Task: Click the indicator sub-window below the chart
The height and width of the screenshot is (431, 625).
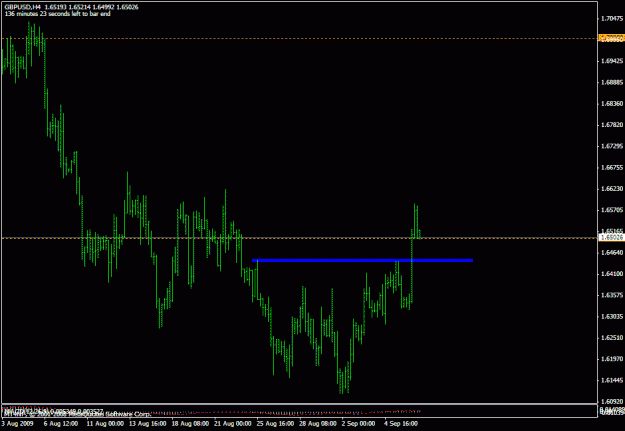Action: click(x=299, y=411)
